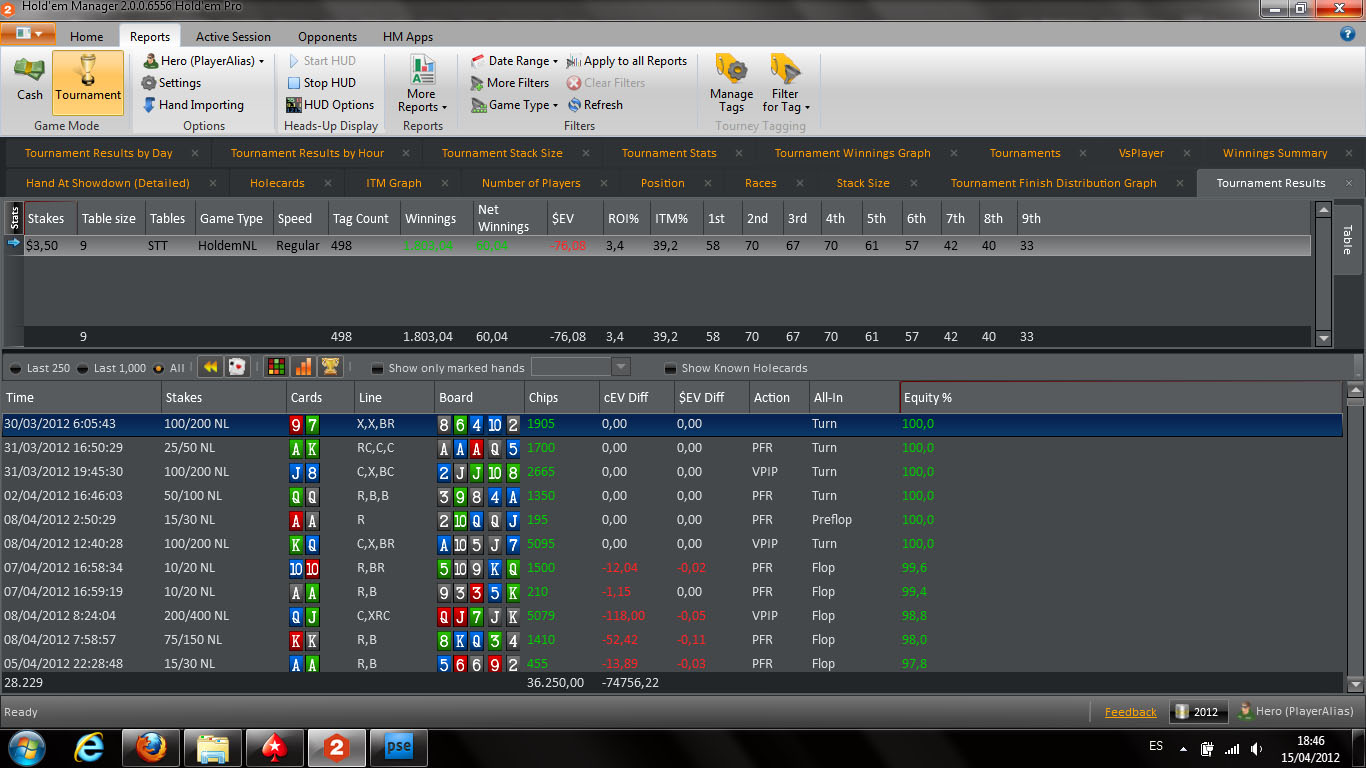Open Firefox from taskbar
This screenshot has width=1366, height=768.
(x=151, y=747)
